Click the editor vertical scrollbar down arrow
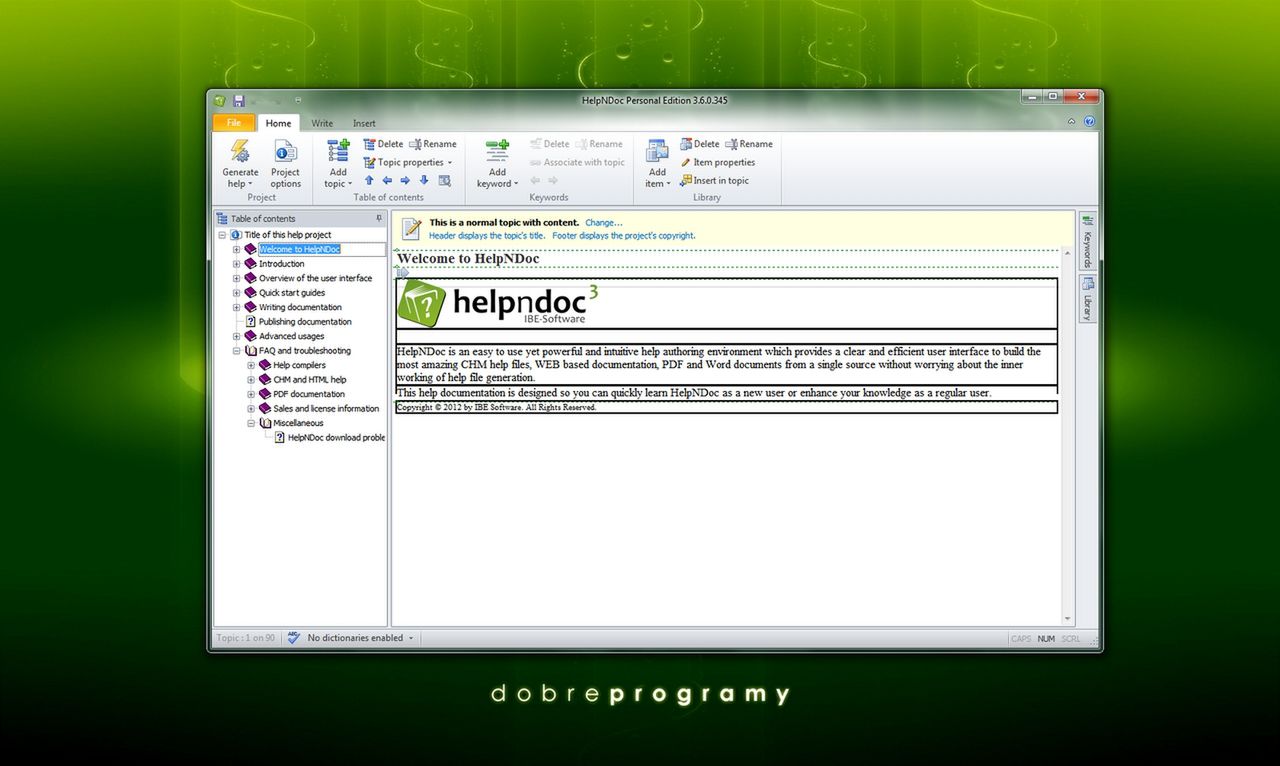 click(x=1067, y=620)
